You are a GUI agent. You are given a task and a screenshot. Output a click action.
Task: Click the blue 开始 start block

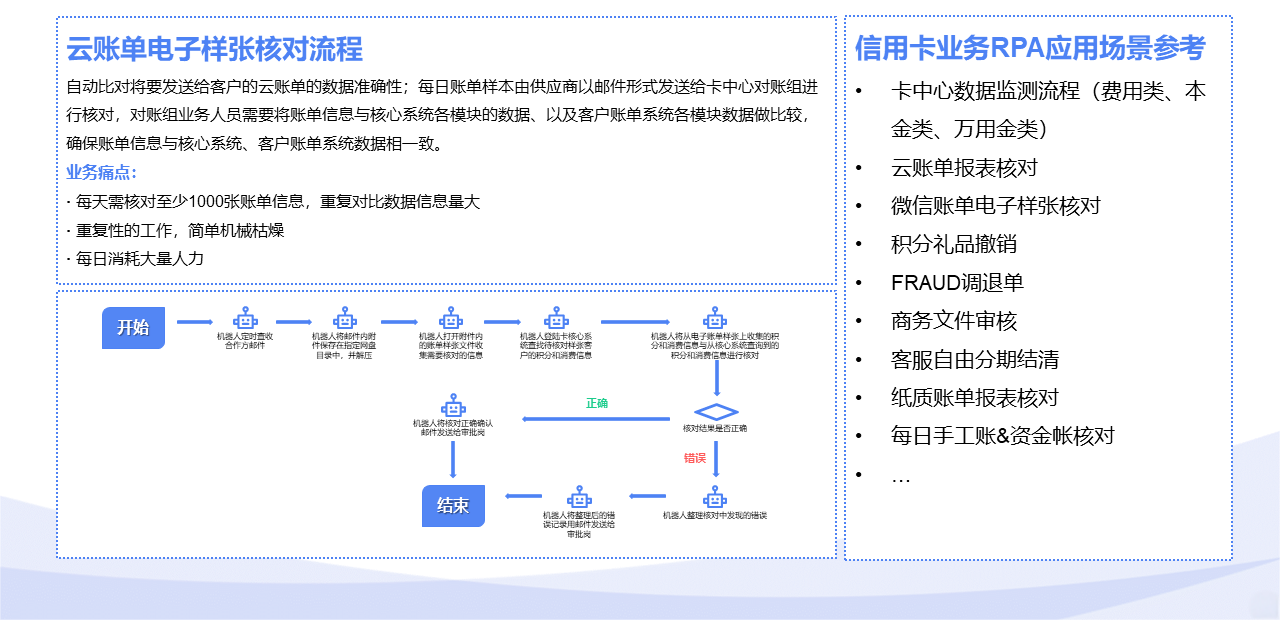(x=133, y=327)
